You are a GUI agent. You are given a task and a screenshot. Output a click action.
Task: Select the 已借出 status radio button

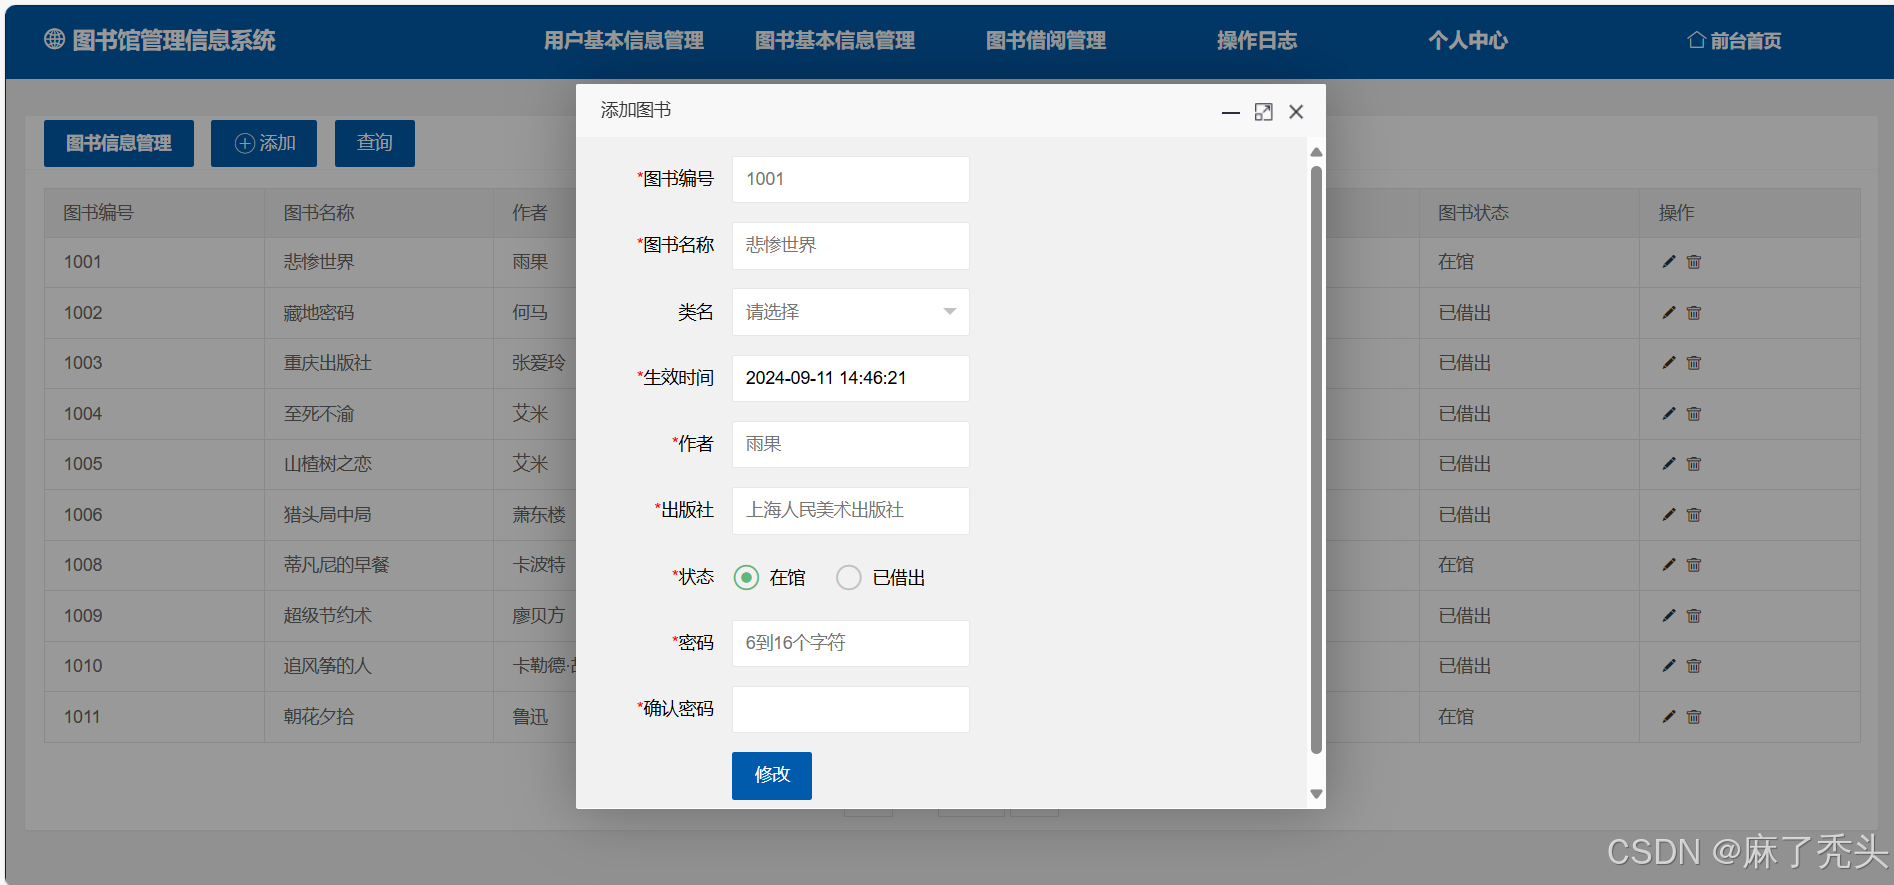click(x=848, y=577)
